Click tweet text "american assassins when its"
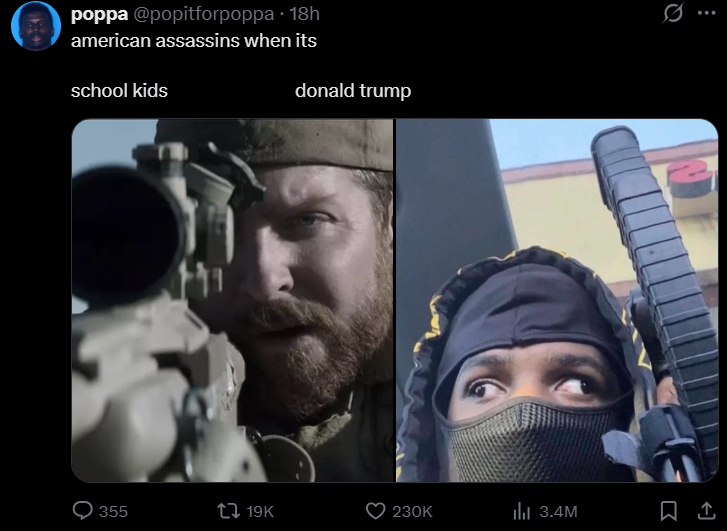Screen dimensions: 727x531 194,41
